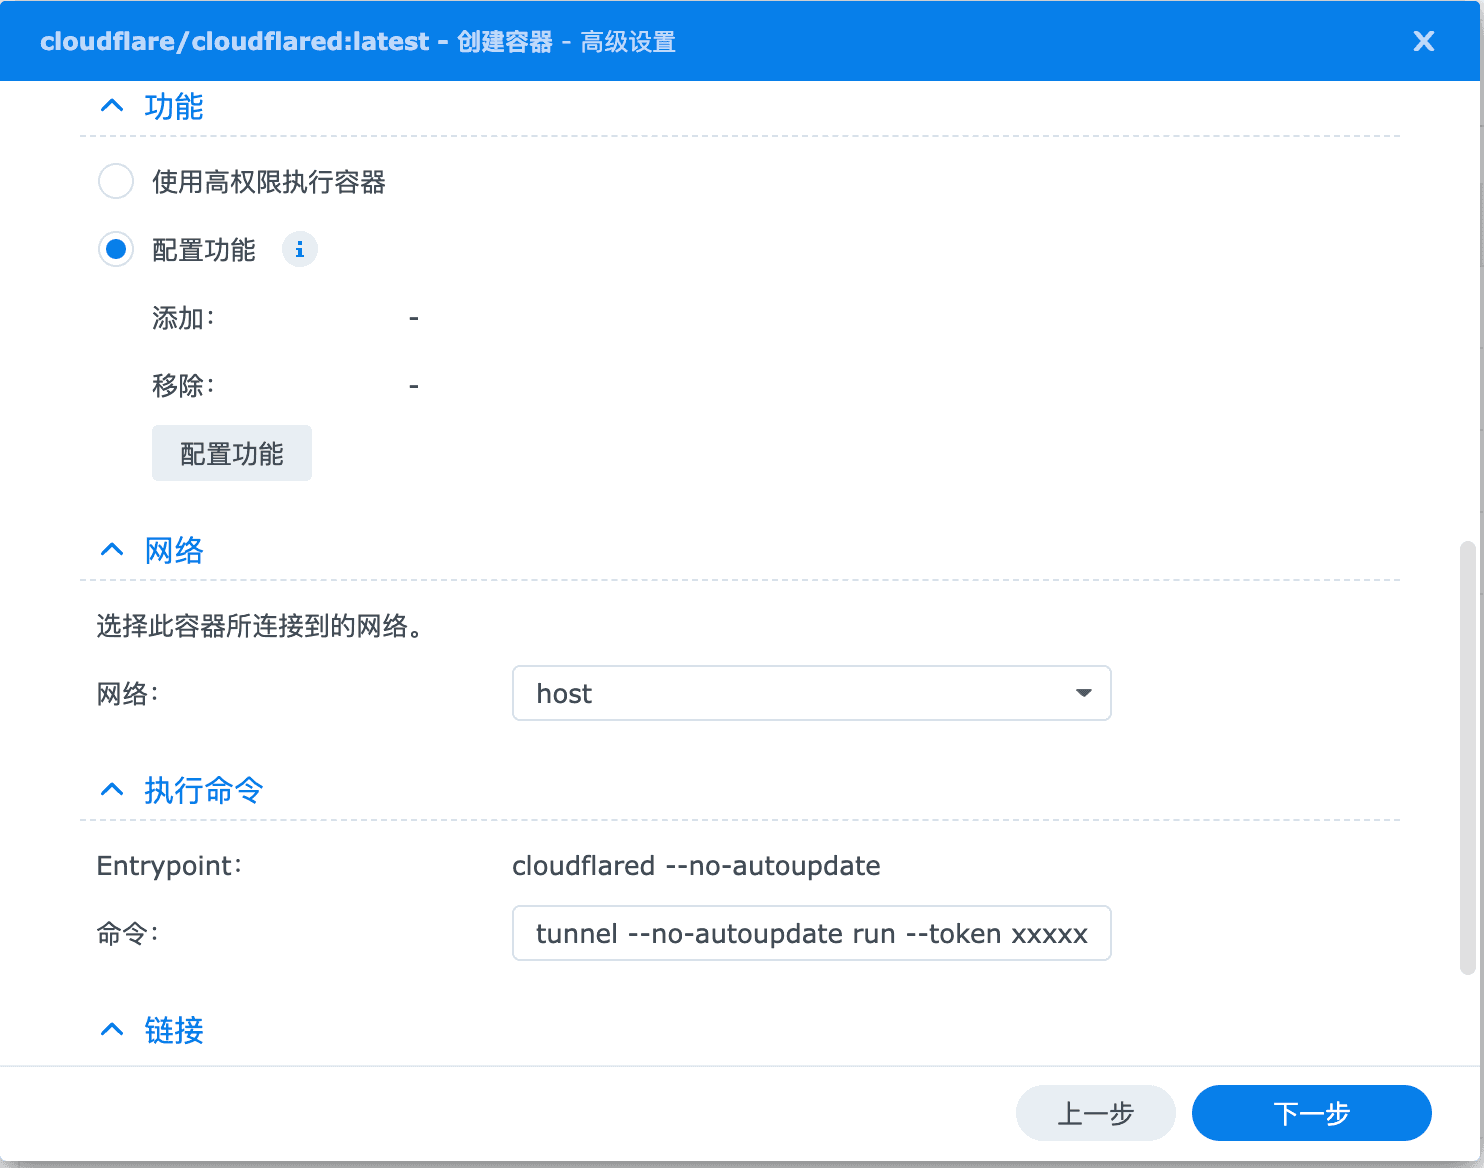Collapse the 功能 section using its chevron
The image size is (1484, 1168).
click(112, 106)
